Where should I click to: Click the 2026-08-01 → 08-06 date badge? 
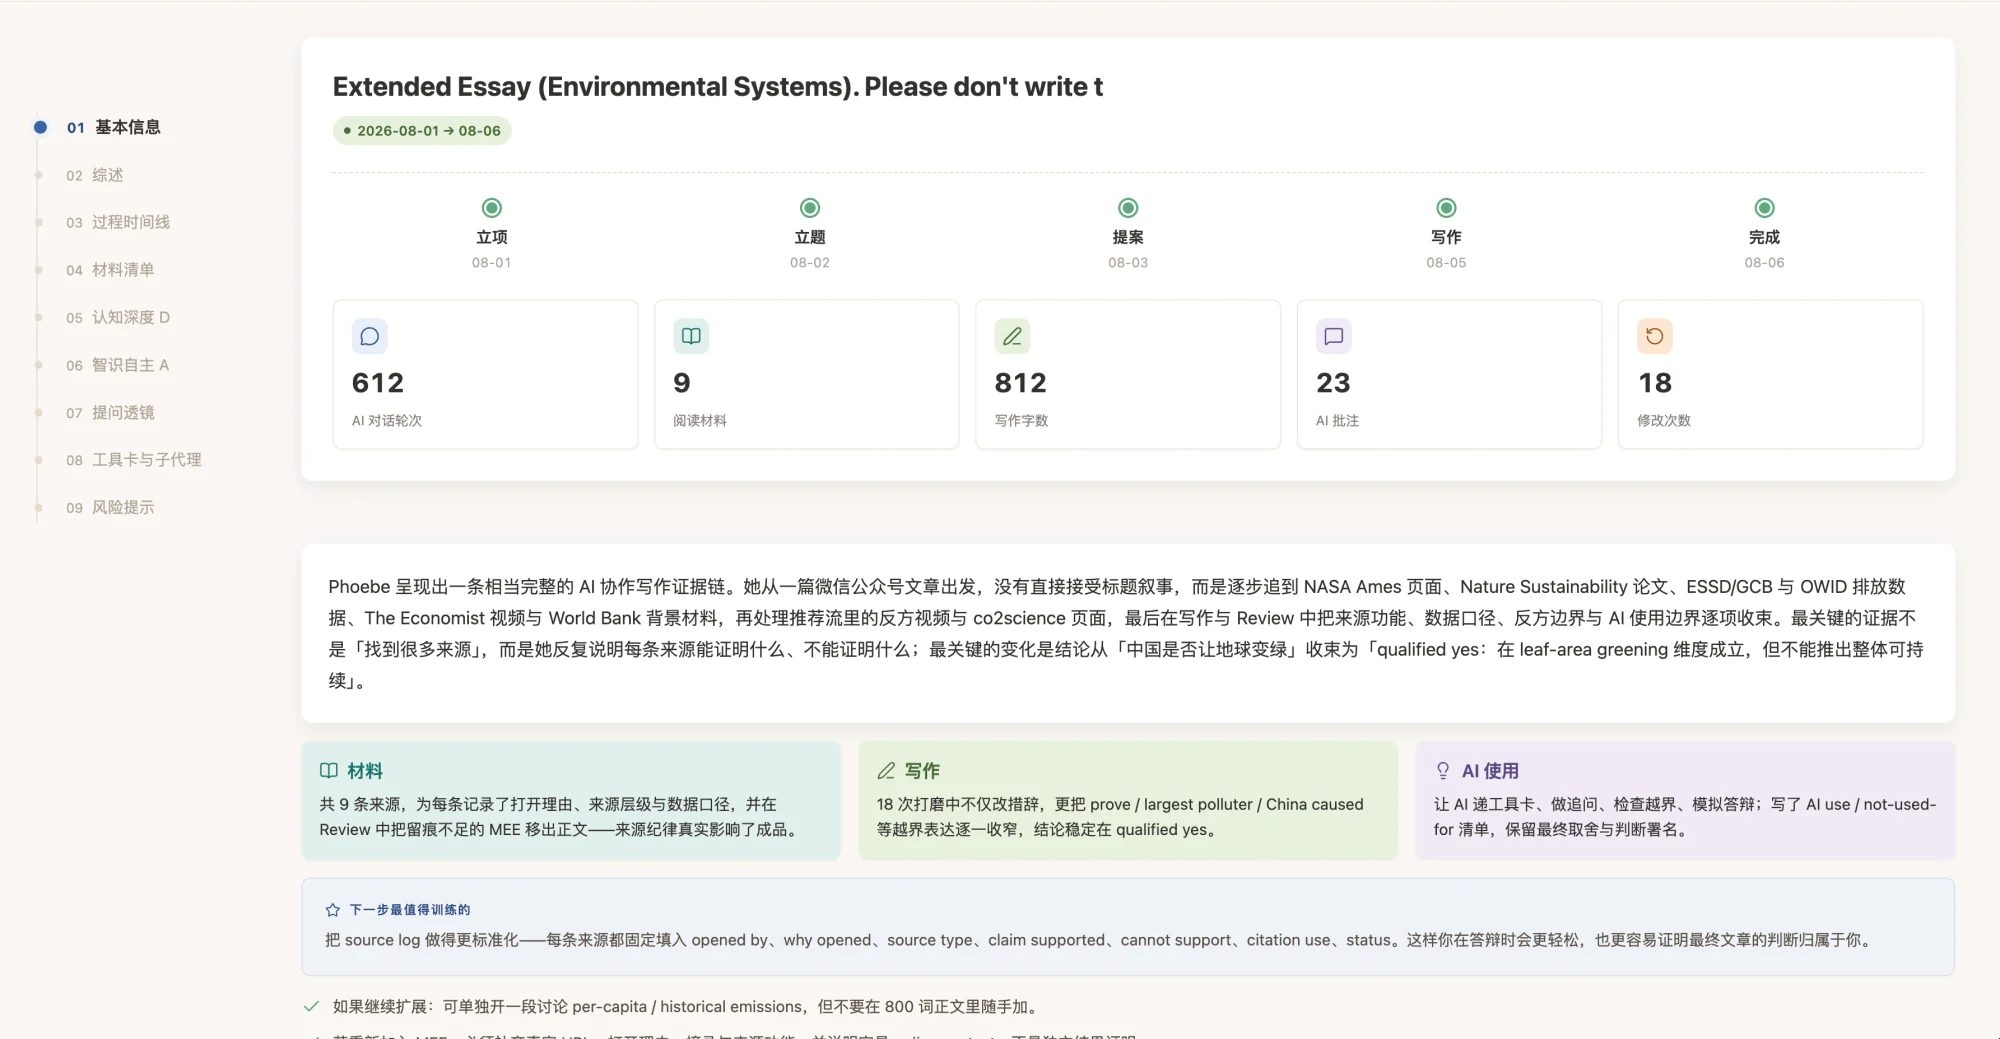tap(422, 131)
